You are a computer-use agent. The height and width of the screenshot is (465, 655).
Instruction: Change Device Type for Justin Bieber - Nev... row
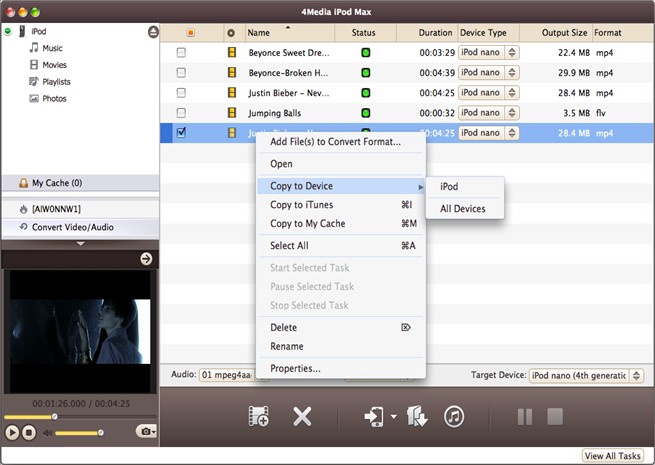(488, 93)
